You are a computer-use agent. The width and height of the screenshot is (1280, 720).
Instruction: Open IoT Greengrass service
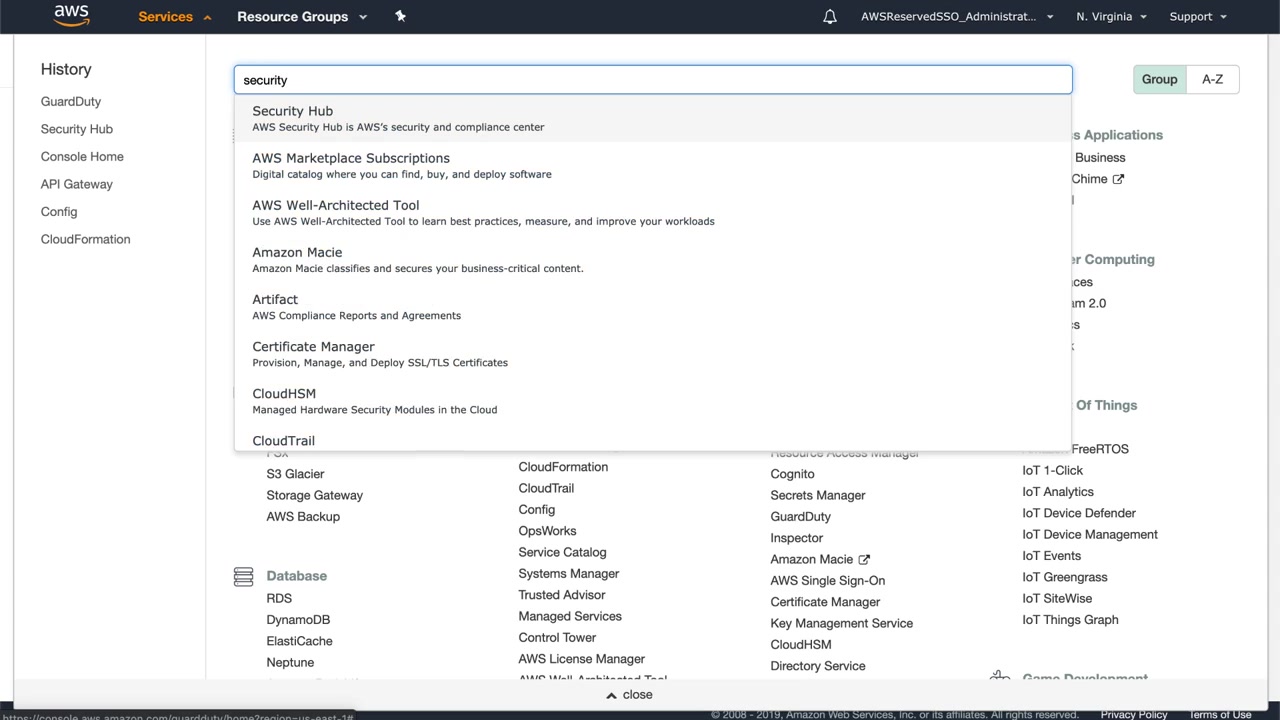[x=1065, y=577]
